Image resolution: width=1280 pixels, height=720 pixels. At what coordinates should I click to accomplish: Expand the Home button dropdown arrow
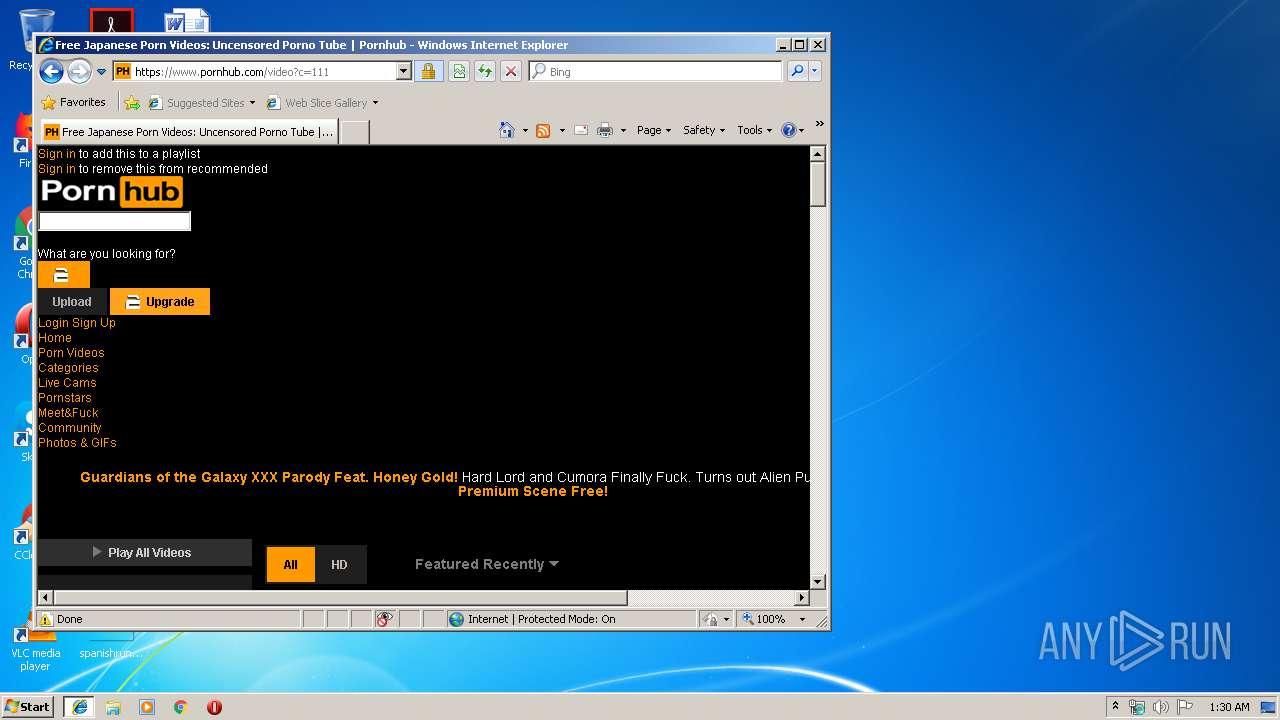(525, 130)
